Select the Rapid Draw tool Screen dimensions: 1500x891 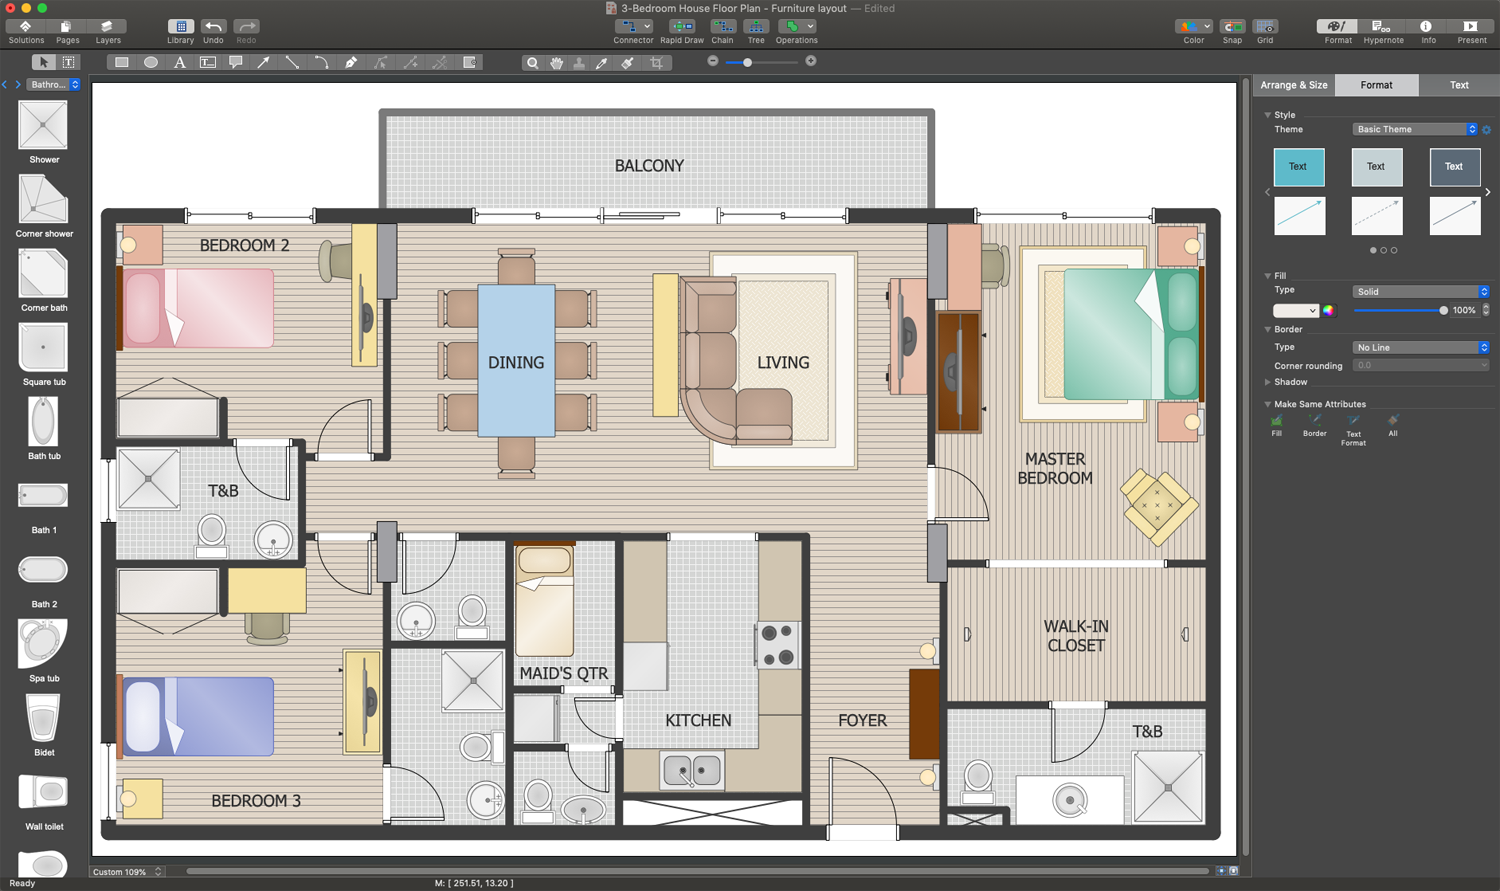tap(683, 27)
